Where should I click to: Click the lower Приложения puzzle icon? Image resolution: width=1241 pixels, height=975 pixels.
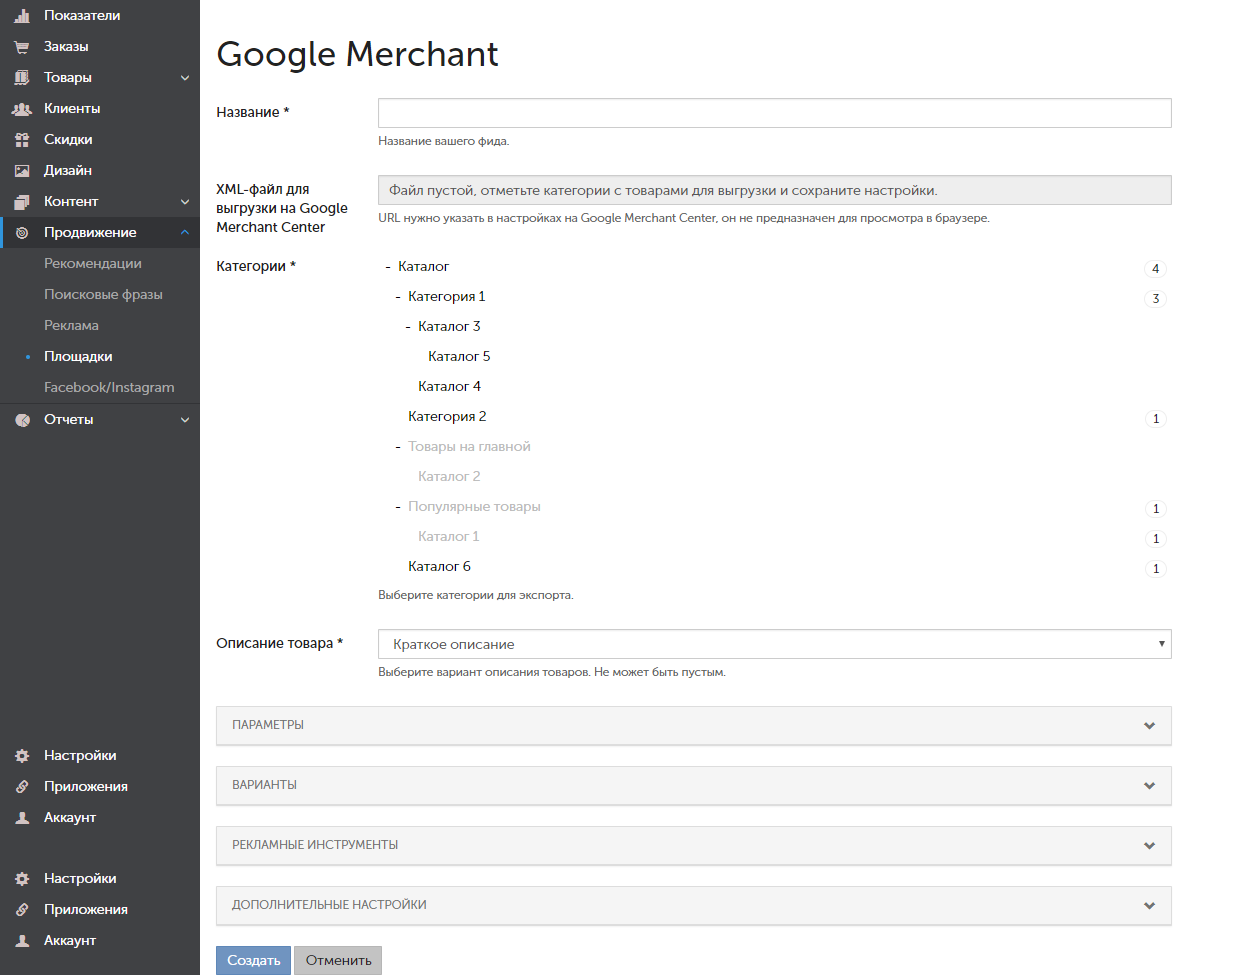click(x=22, y=910)
